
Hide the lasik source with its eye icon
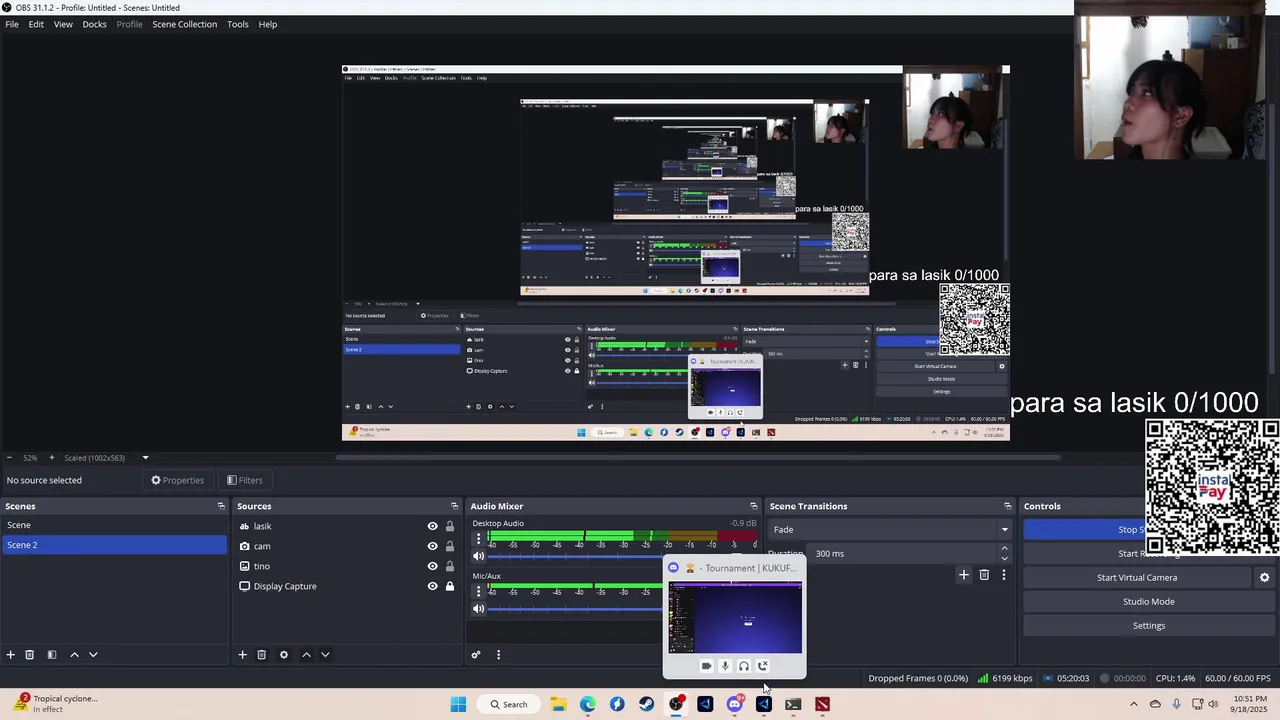click(432, 526)
